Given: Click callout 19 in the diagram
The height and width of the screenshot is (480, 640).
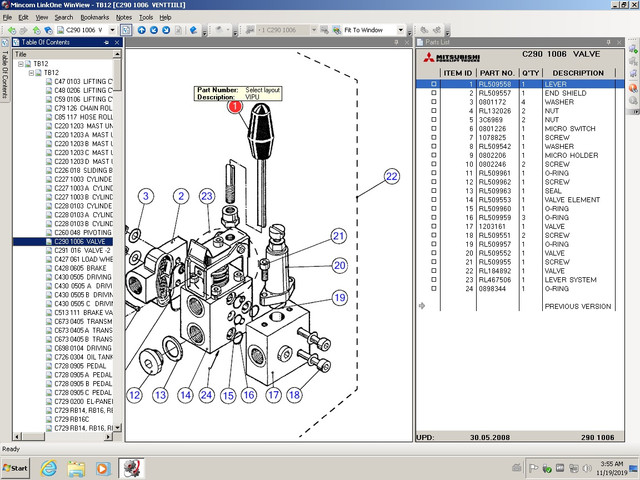Looking at the screenshot, I should (340, 298).
